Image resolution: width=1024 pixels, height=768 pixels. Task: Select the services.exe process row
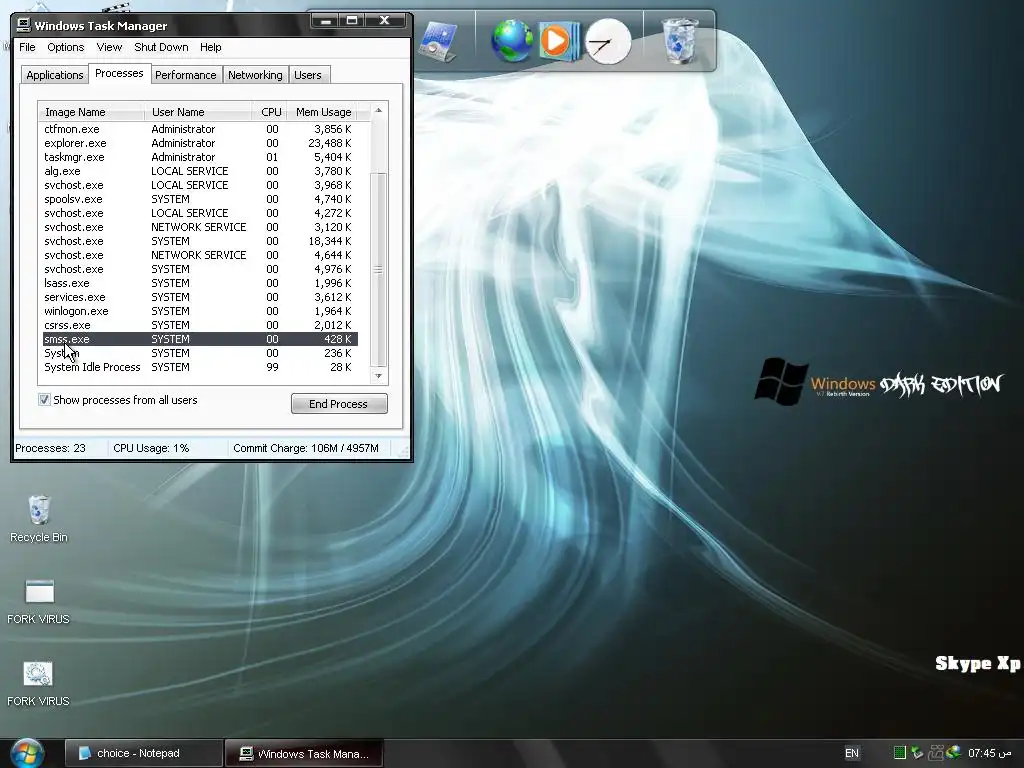click(x=200, y=297)
